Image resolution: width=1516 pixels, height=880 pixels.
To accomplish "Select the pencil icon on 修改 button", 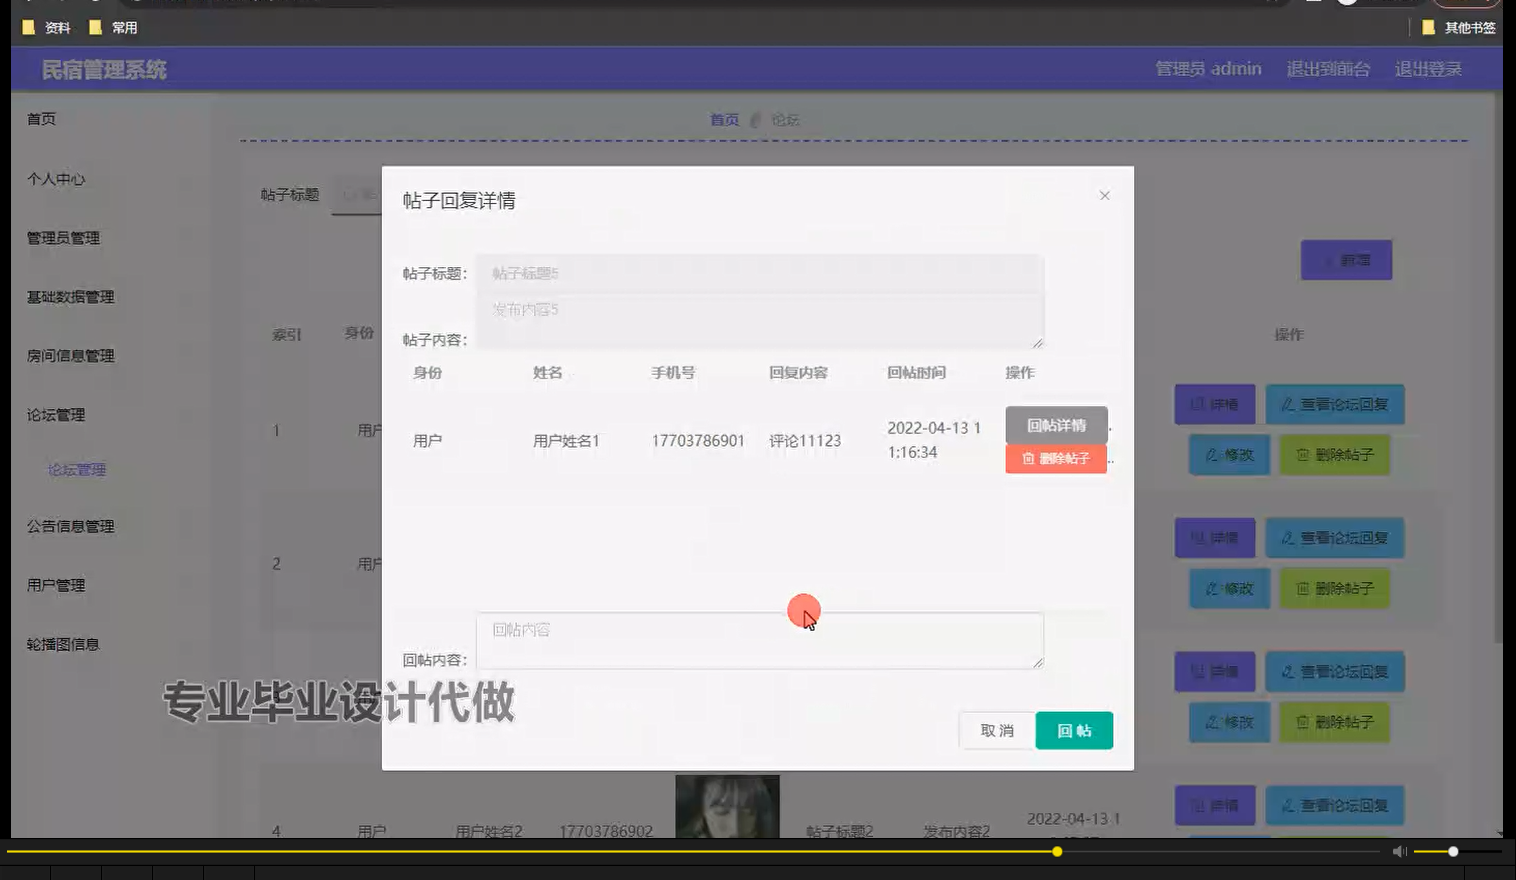I will pyautogui.click(x=1212, y=455).
